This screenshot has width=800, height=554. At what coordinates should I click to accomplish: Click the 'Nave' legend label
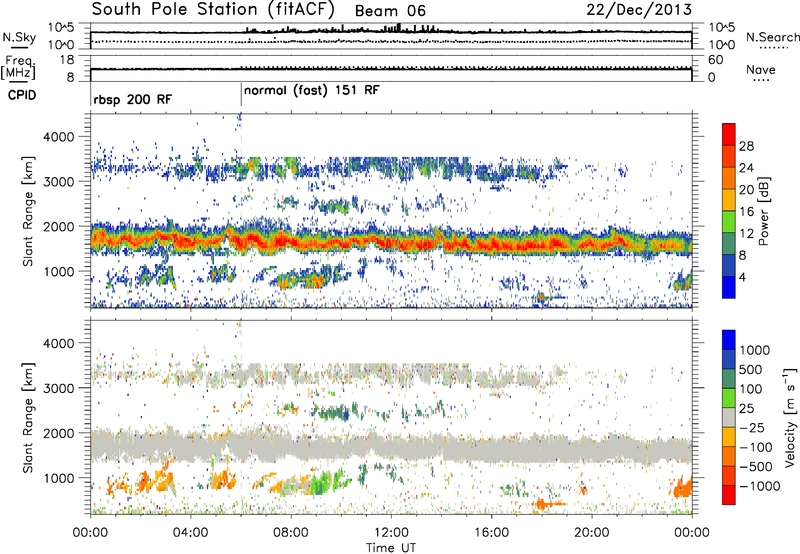click(x=760, y=70)
